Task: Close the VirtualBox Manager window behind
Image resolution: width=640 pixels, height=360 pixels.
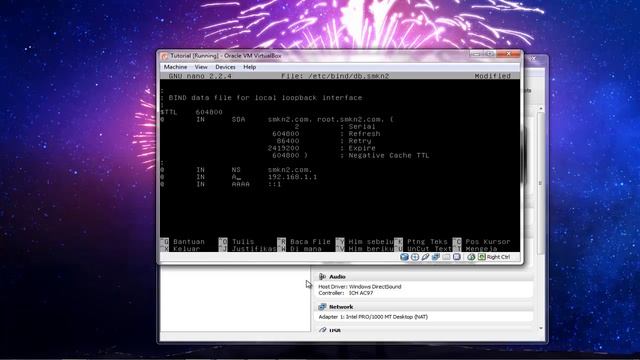Action: [x=533, y=59]
